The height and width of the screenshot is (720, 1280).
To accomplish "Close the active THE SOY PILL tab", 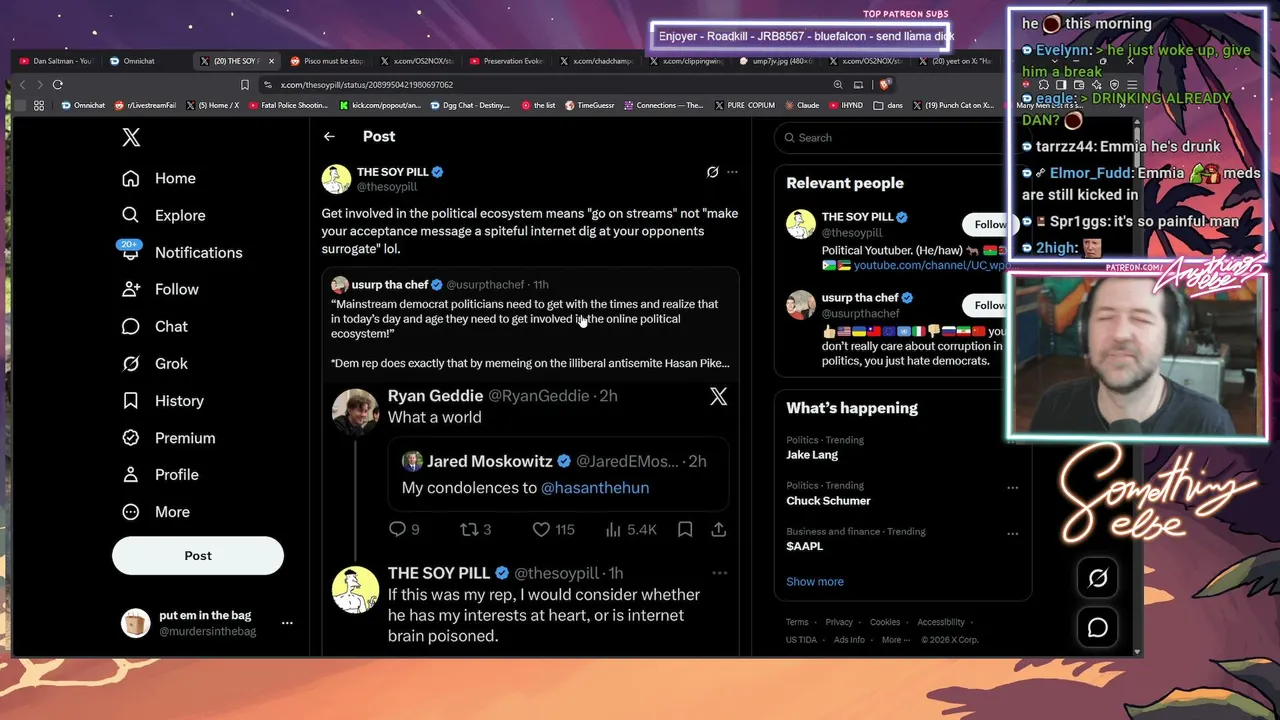I will [271, 61].
